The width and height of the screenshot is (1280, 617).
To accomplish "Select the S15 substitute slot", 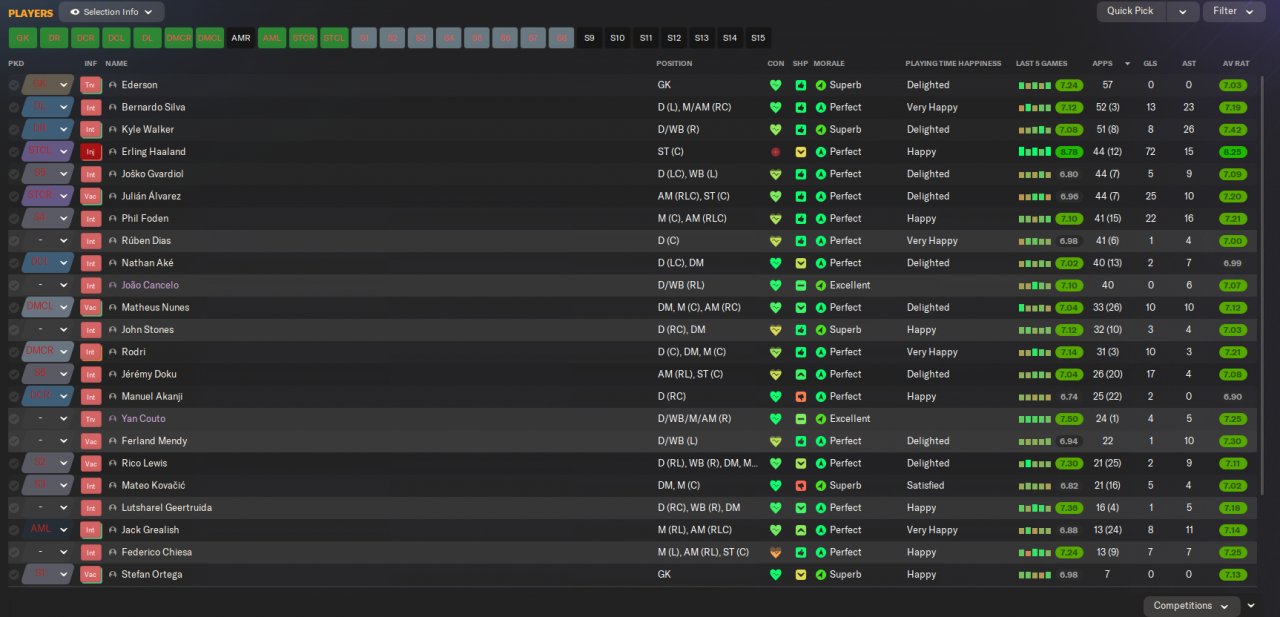I will click(758, 38).
